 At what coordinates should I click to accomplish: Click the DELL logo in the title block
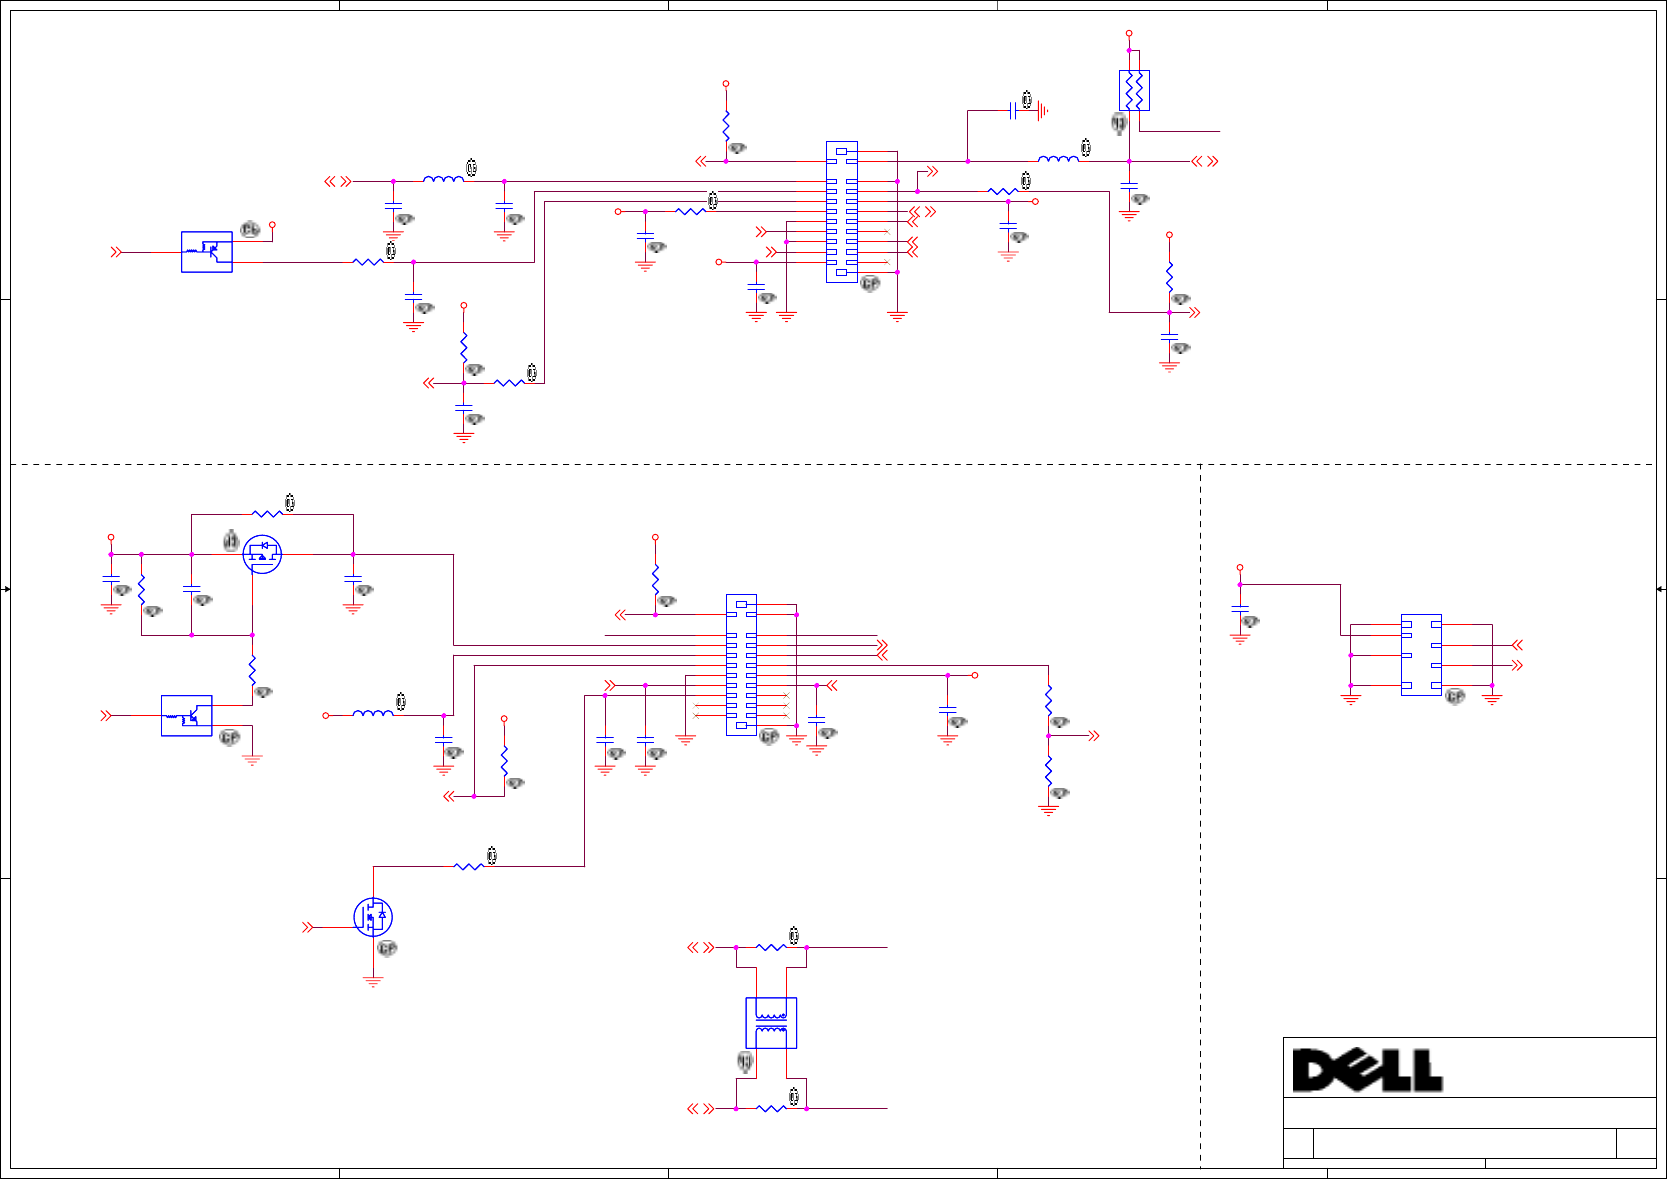(1367, 1070)
